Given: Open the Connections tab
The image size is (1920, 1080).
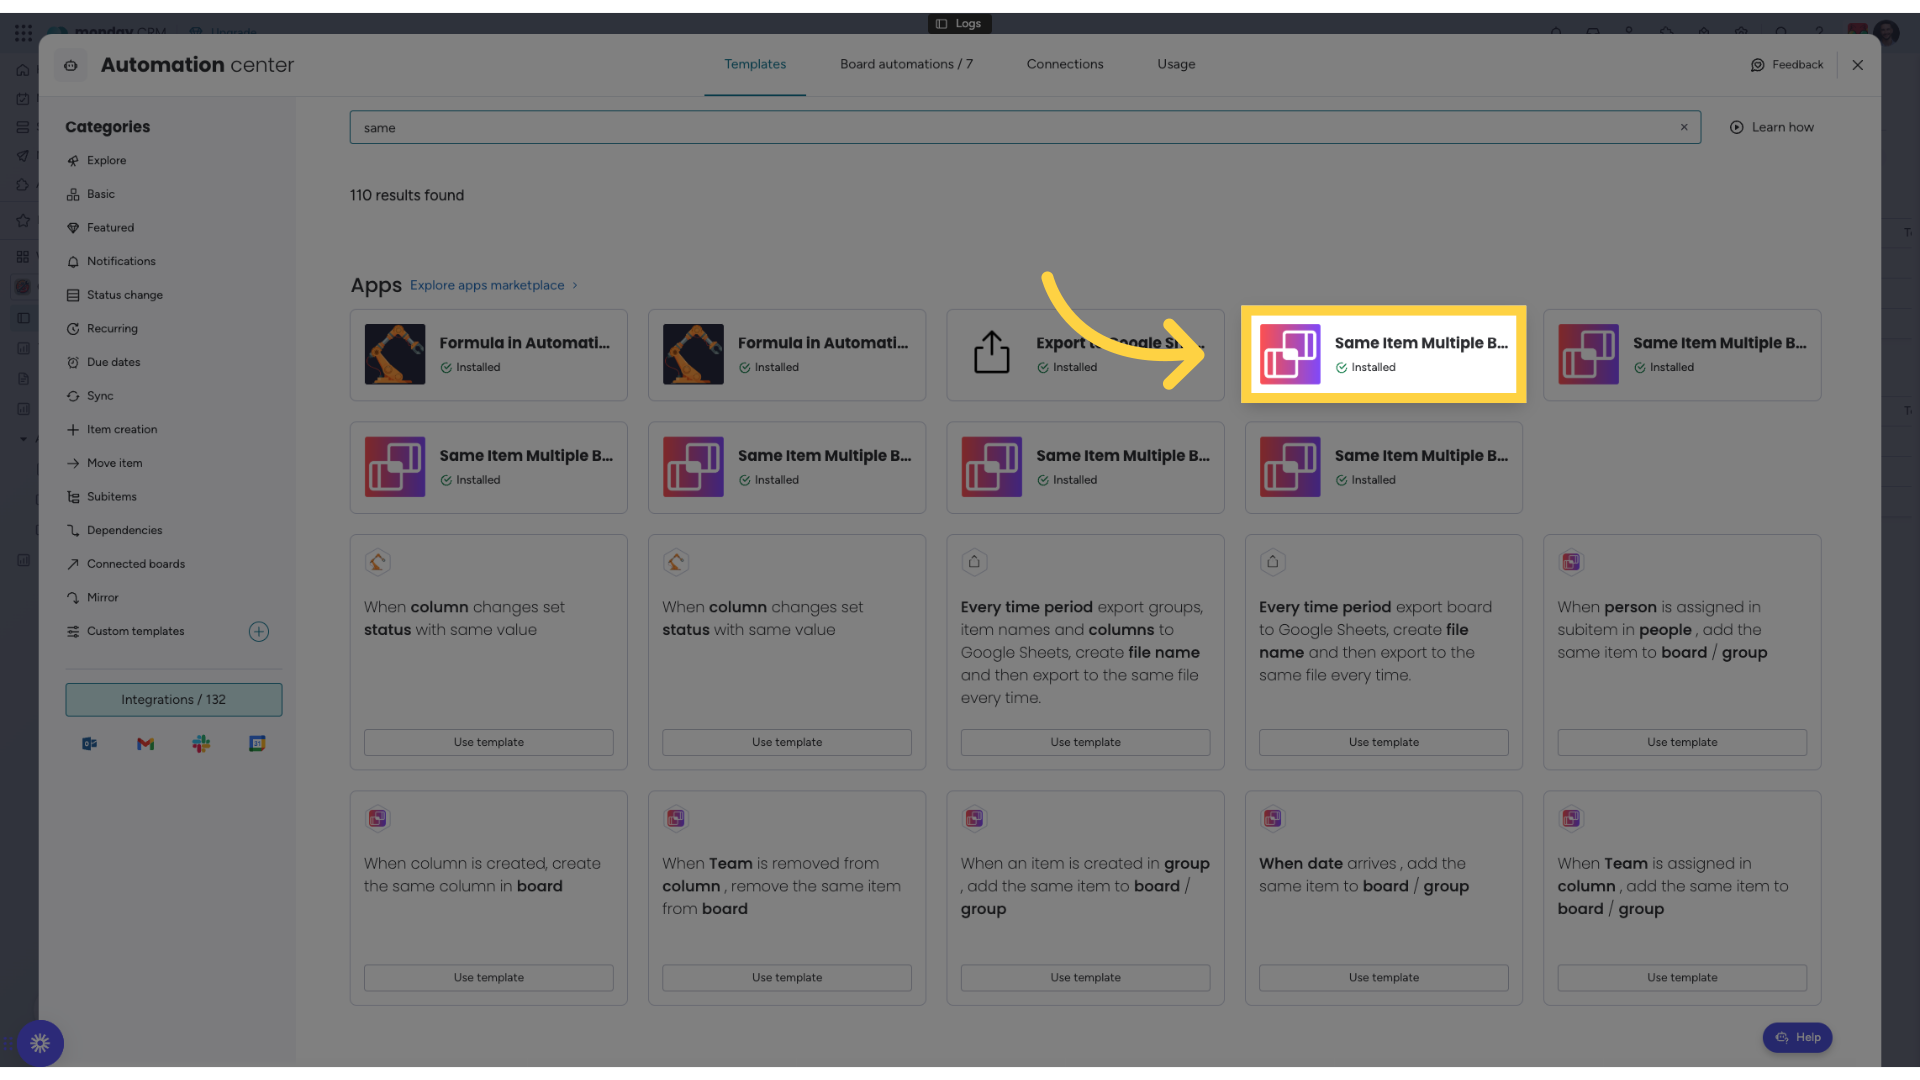Looking at the screenshot, I should coord(1064,64).
